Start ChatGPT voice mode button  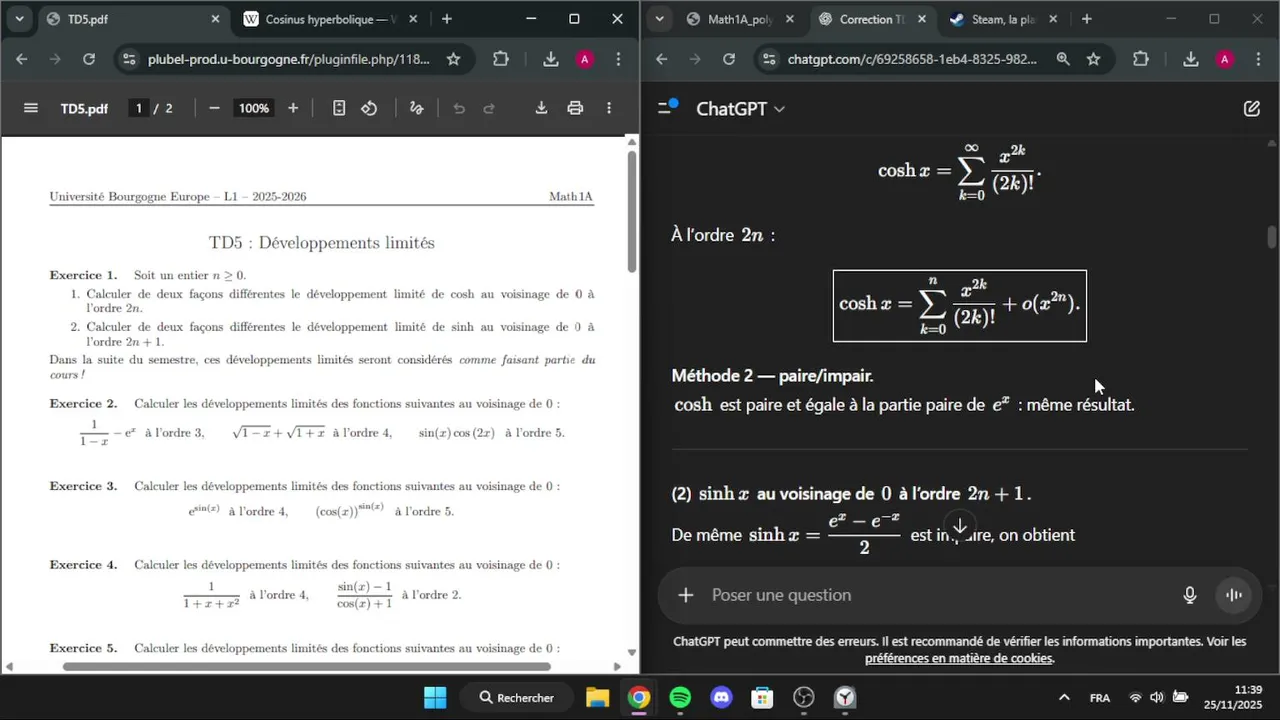click(1235, 595)
